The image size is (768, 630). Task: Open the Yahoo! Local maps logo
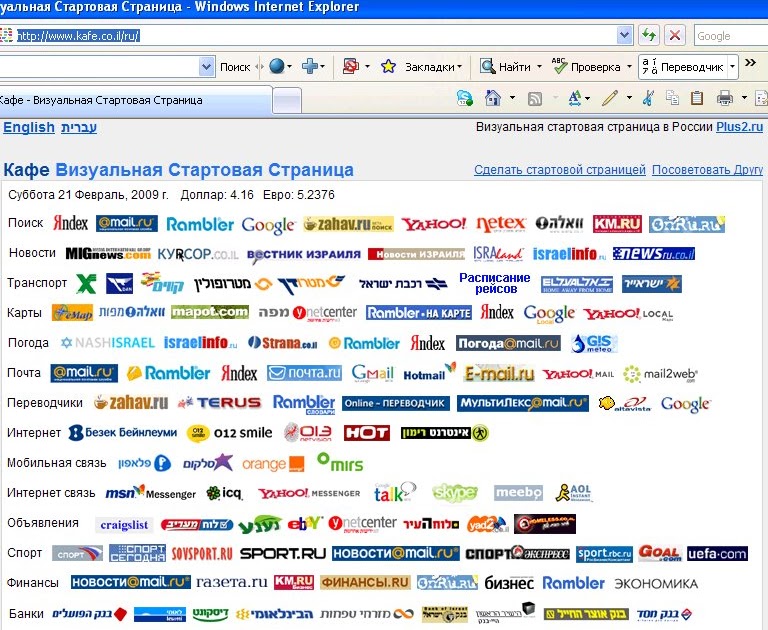point(628,314)
